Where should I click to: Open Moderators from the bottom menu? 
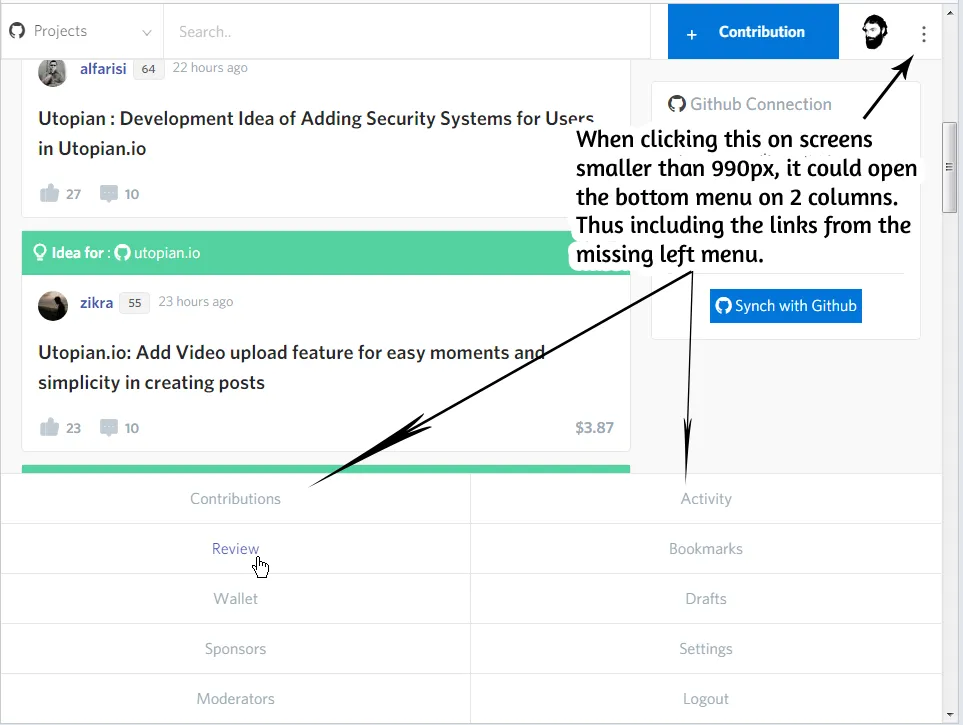235,699
